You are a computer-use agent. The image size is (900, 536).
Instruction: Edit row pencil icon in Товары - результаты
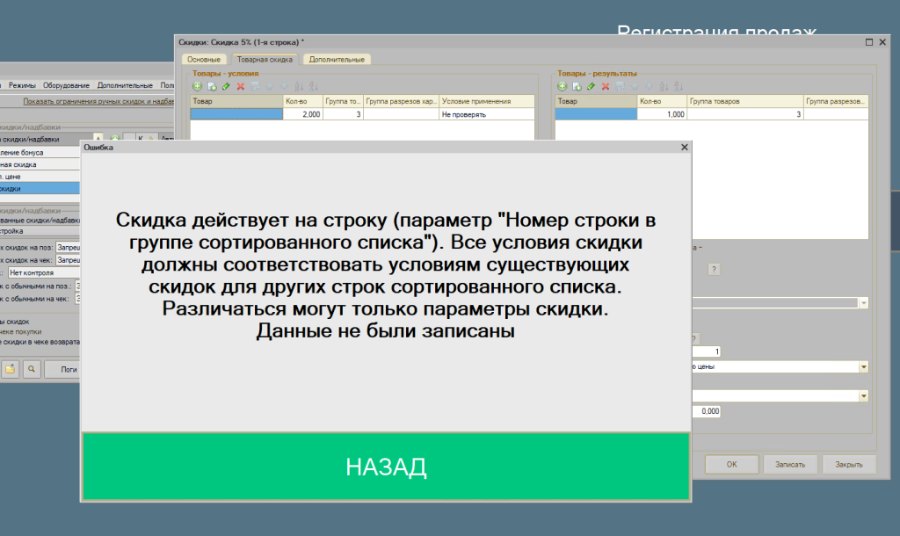(591, 86)
